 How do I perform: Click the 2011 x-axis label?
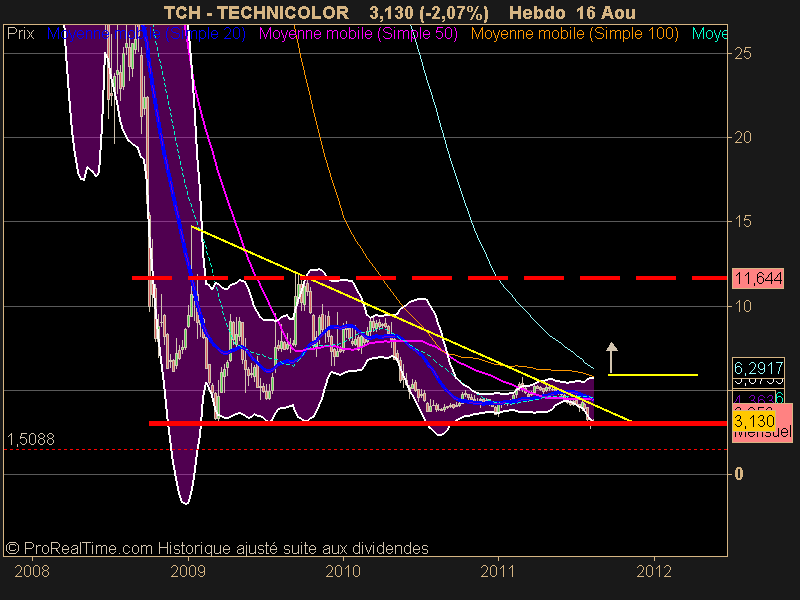point(498,571)
